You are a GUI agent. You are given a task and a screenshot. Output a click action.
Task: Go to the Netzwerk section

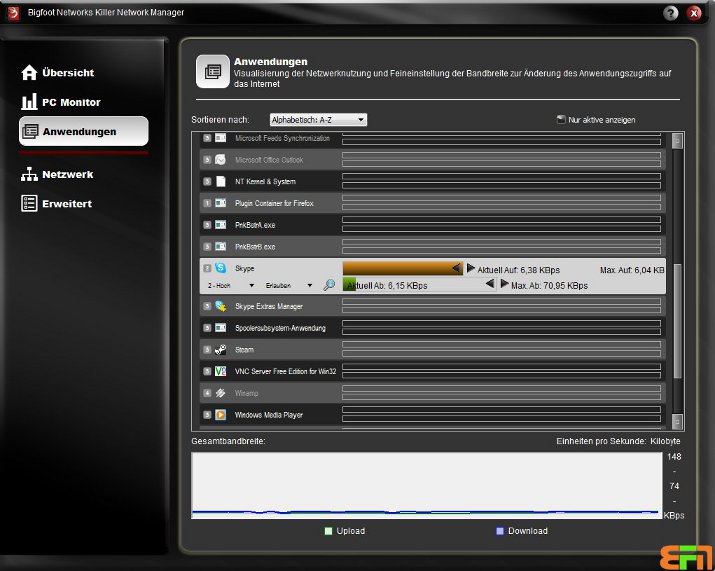(x=57, y=174)
